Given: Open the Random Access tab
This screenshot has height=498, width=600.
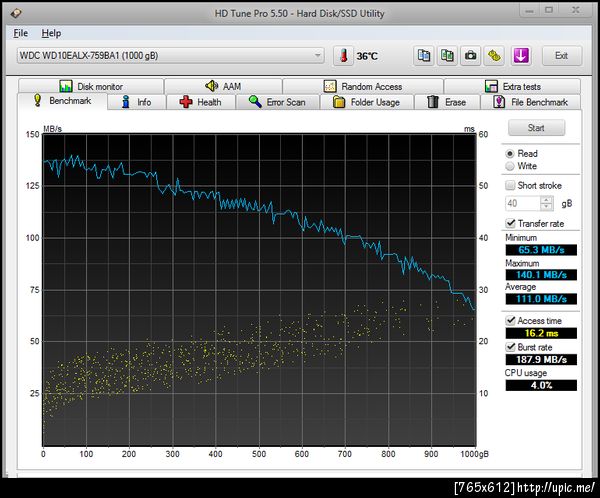Looking at the screenshot, I should coord(363,86).
